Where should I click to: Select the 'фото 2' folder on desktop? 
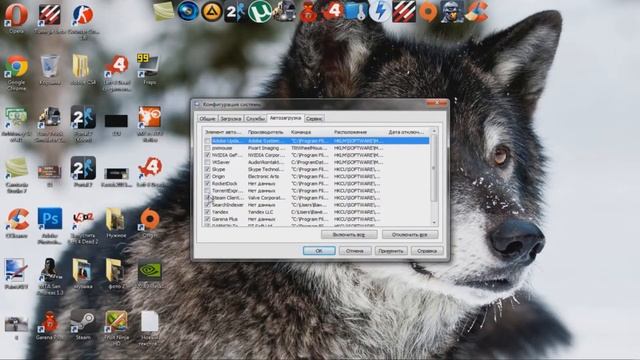116,273
